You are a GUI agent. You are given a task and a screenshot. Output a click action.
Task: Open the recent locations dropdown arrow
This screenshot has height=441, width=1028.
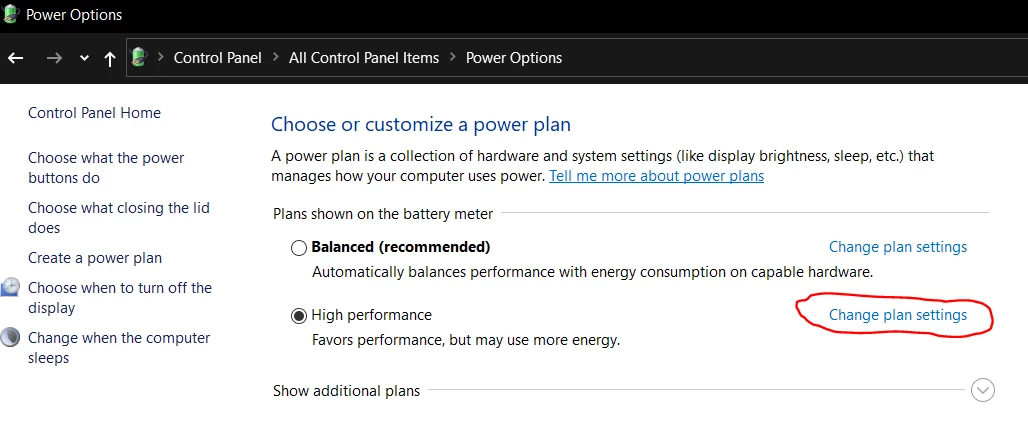[84, 58]
